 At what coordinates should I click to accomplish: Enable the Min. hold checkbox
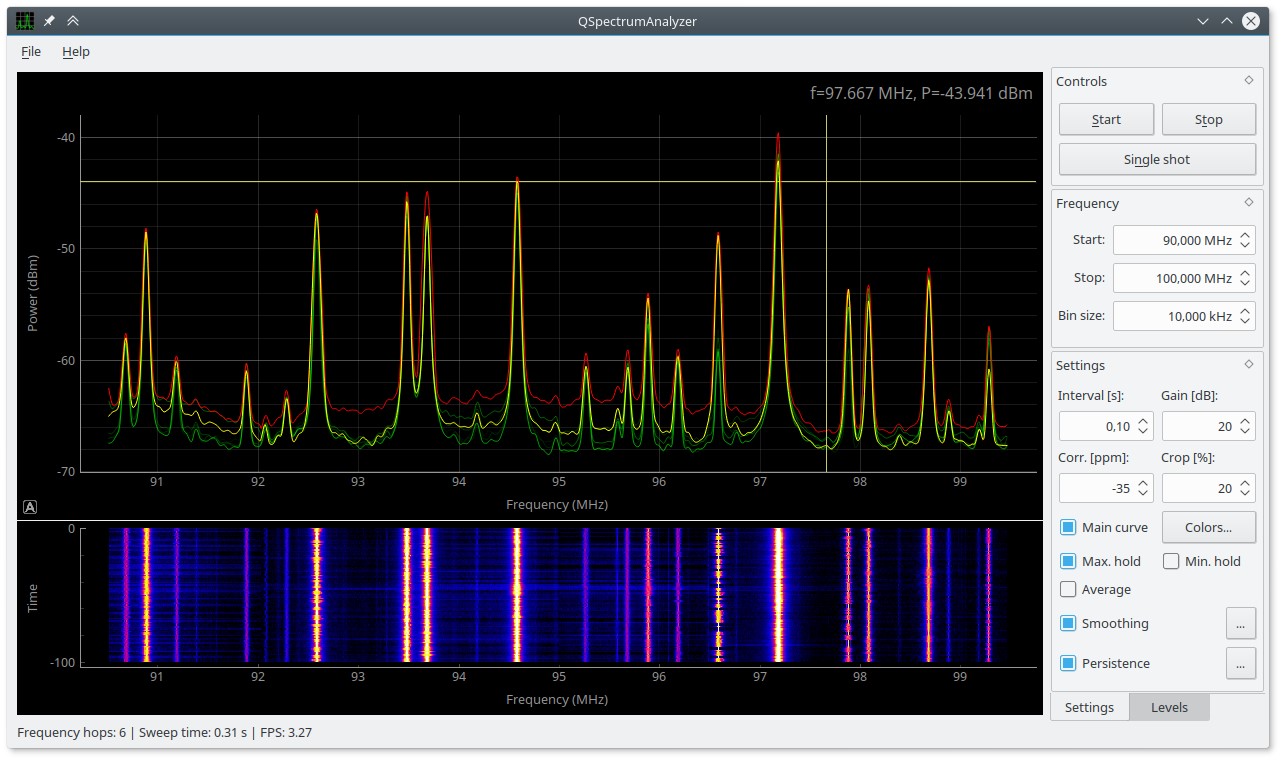(1171, 561)
